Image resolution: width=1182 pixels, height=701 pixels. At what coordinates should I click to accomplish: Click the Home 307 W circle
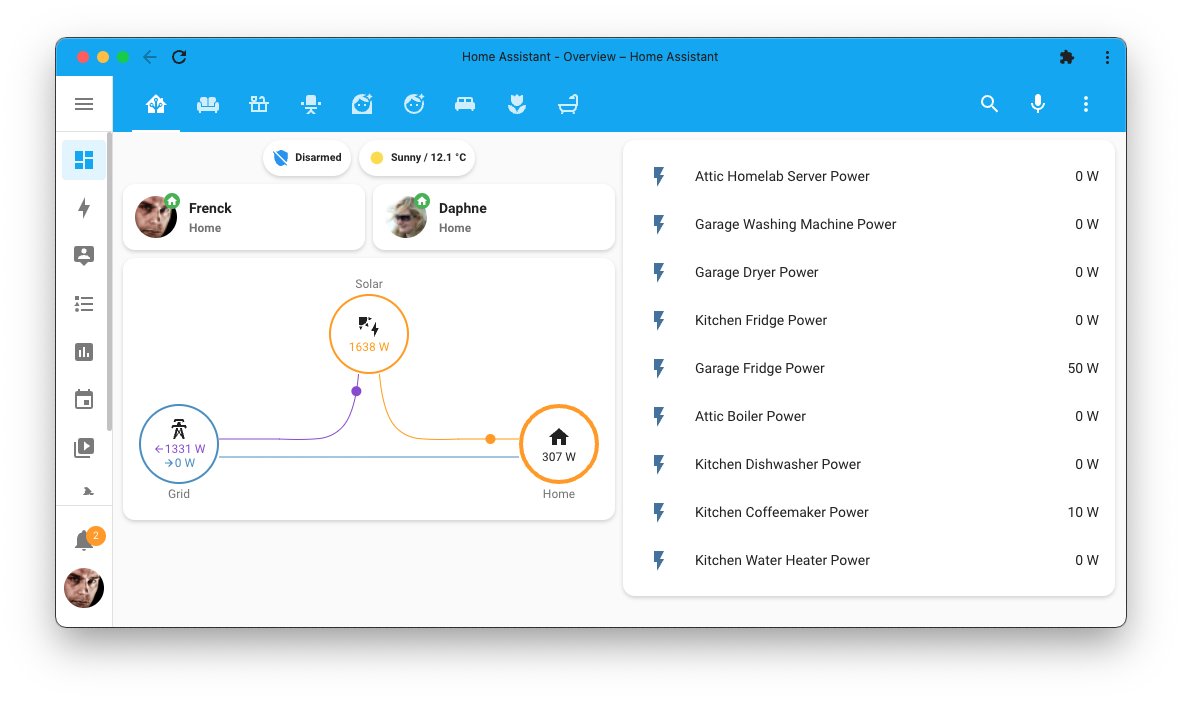click(559, 444)
